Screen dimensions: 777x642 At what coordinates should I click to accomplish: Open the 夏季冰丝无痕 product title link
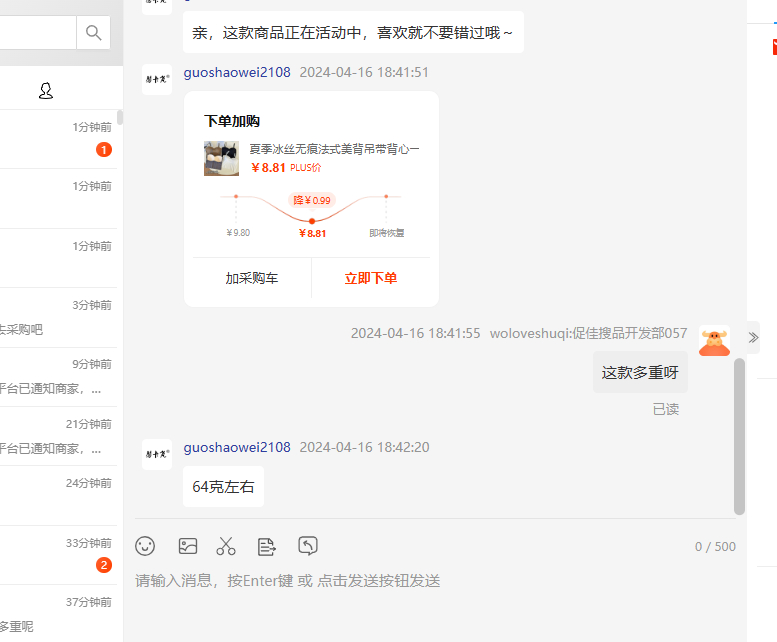[x=334, y=149]
